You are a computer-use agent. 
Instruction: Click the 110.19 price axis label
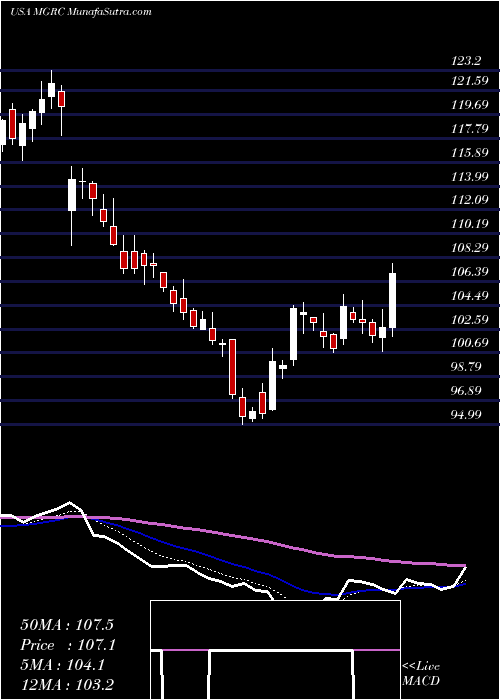tap(469, 224)
